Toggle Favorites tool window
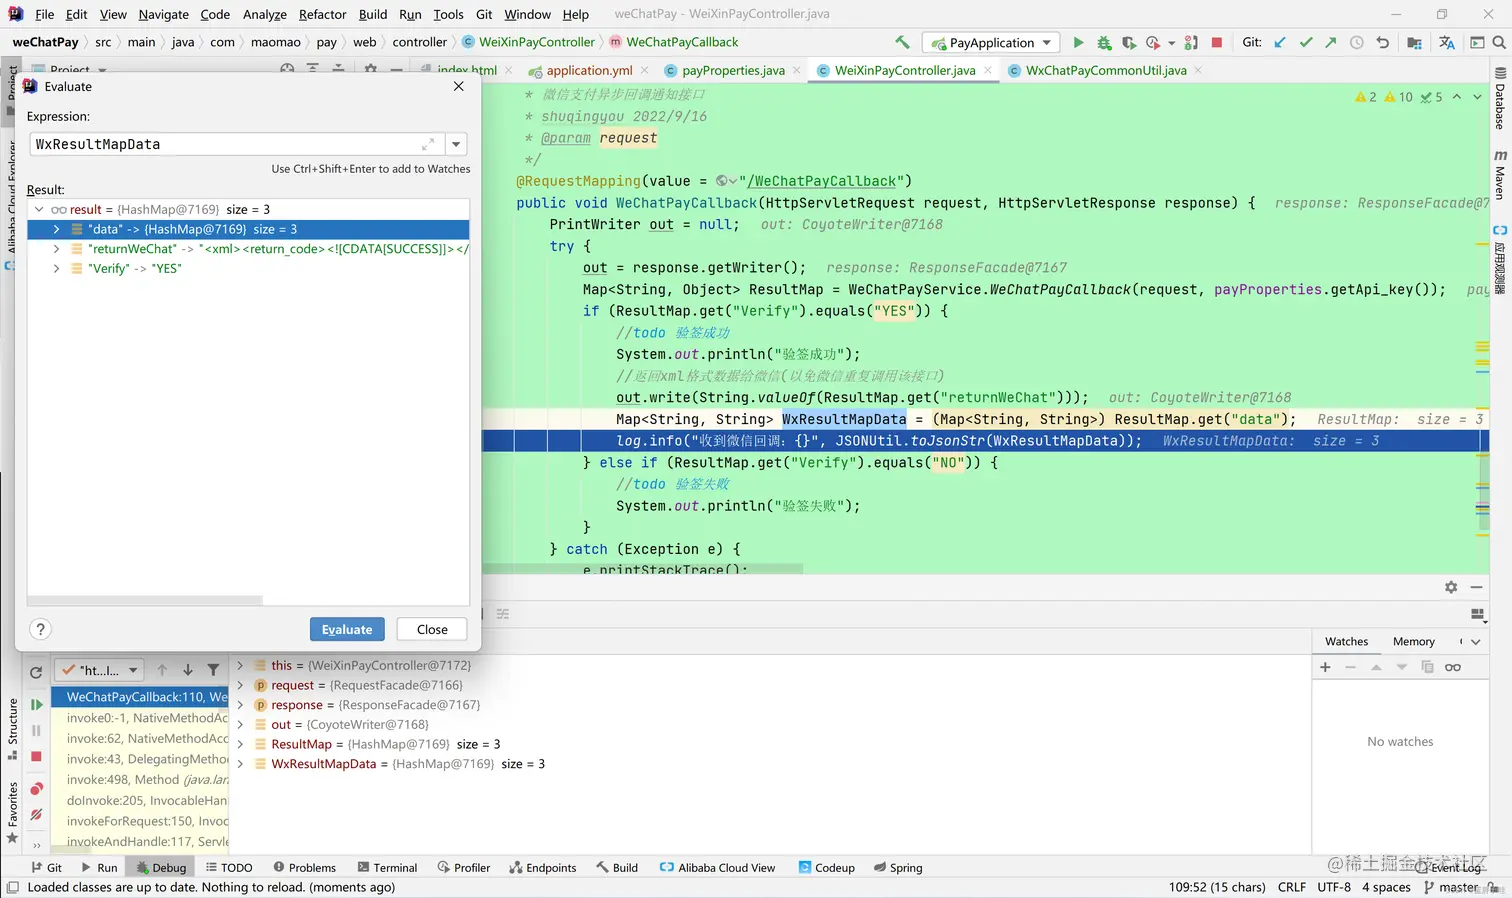 tap(12, 812)
